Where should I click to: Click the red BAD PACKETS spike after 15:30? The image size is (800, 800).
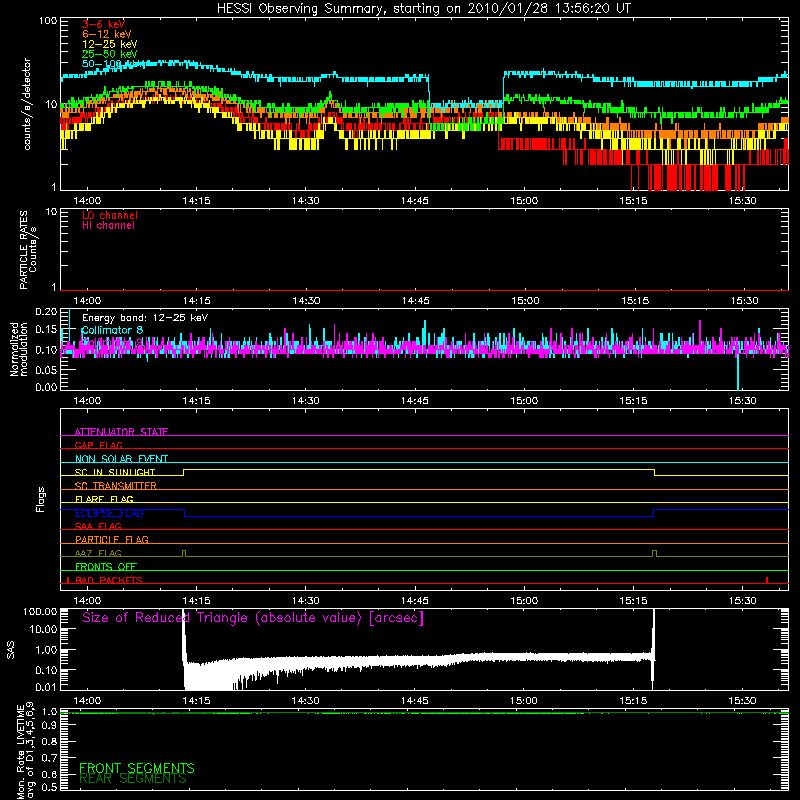click(x=767, y=580)
